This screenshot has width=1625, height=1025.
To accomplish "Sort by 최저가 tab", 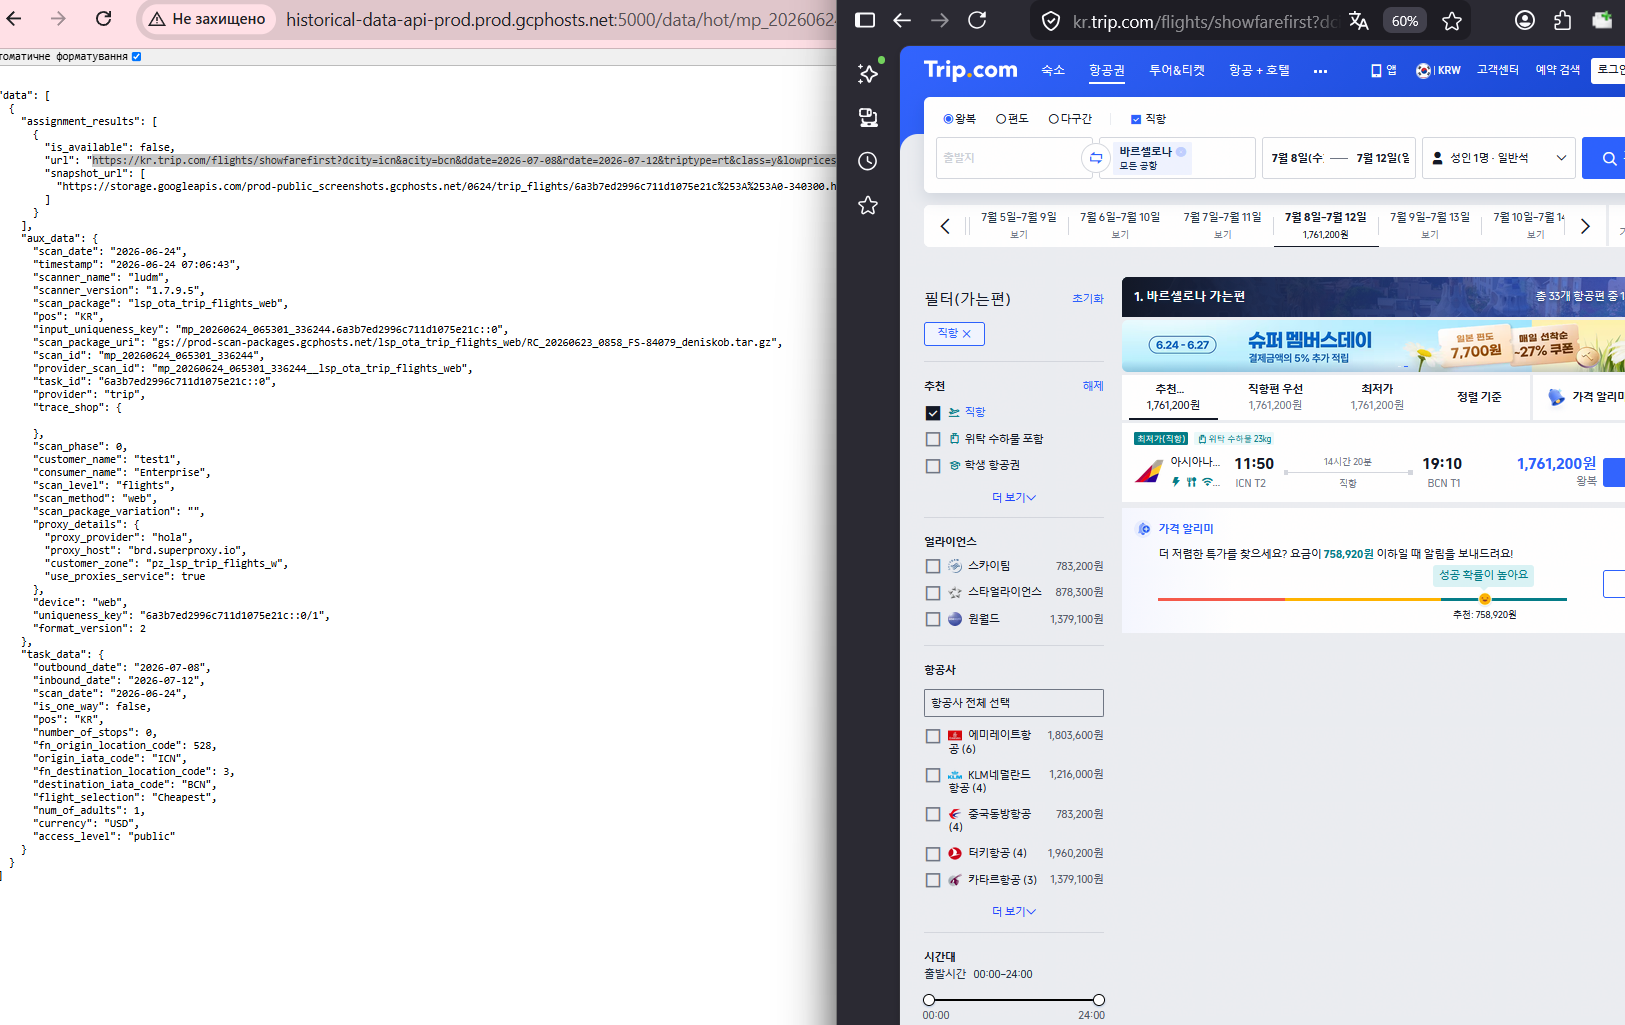I will point(1377,396).
